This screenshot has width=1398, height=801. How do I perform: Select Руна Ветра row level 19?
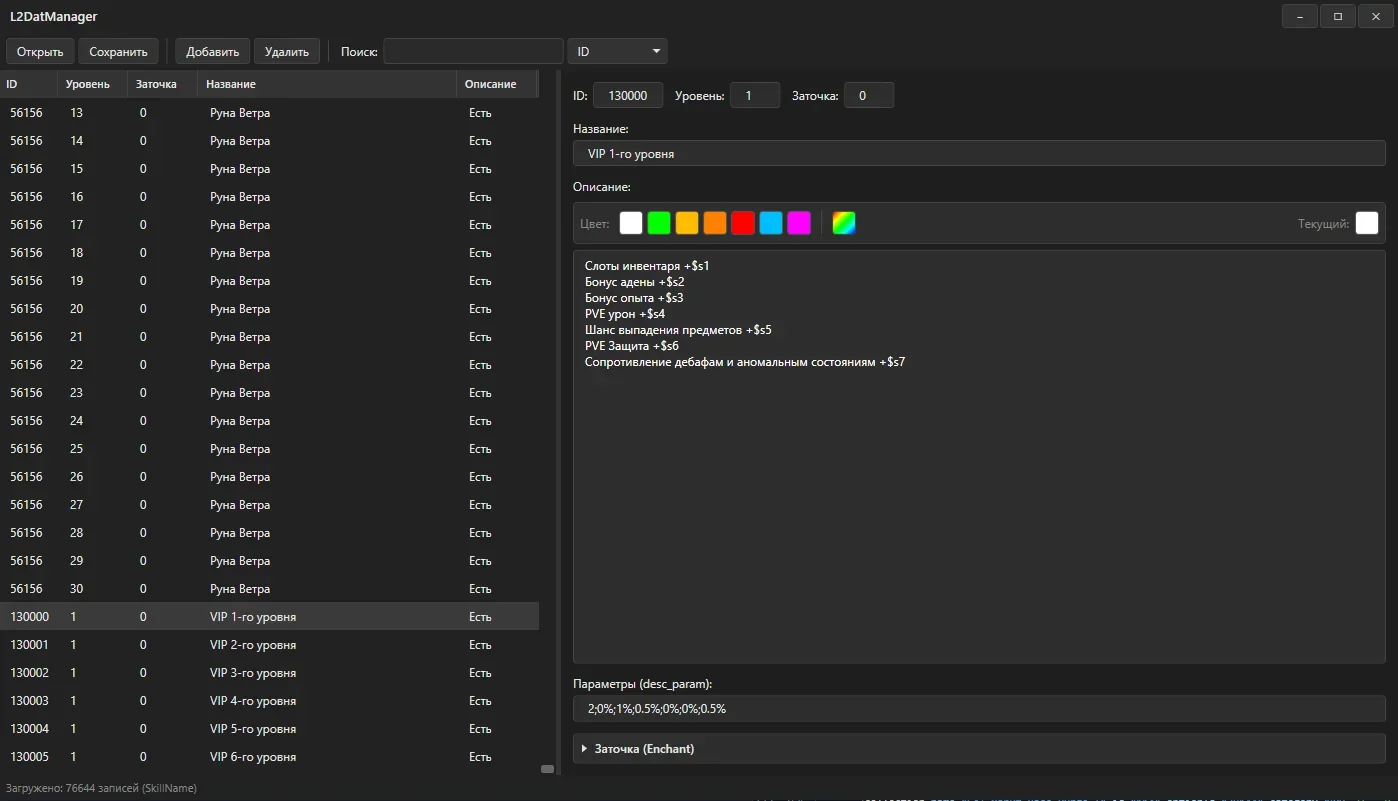[x=269, y=280]
